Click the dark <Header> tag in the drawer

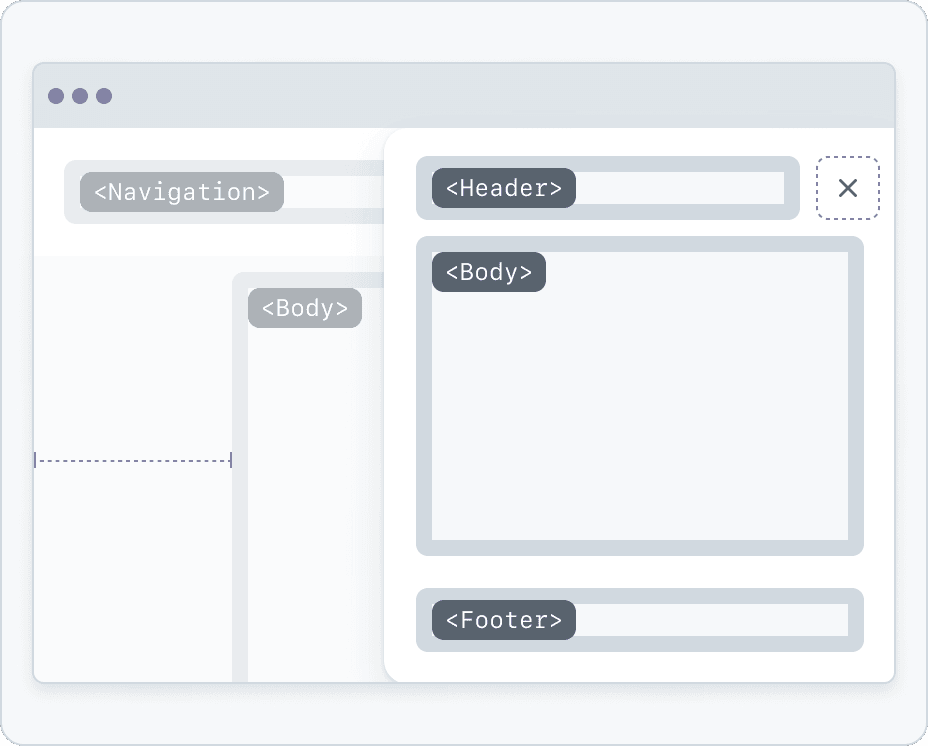504,188
